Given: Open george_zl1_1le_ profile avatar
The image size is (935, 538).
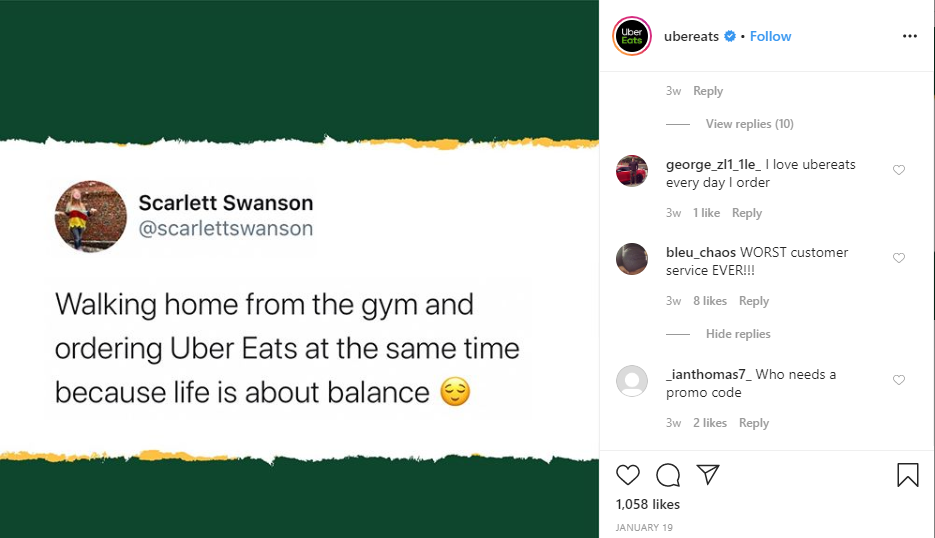Looking at the screenshot, I should [x=632, y=172].
